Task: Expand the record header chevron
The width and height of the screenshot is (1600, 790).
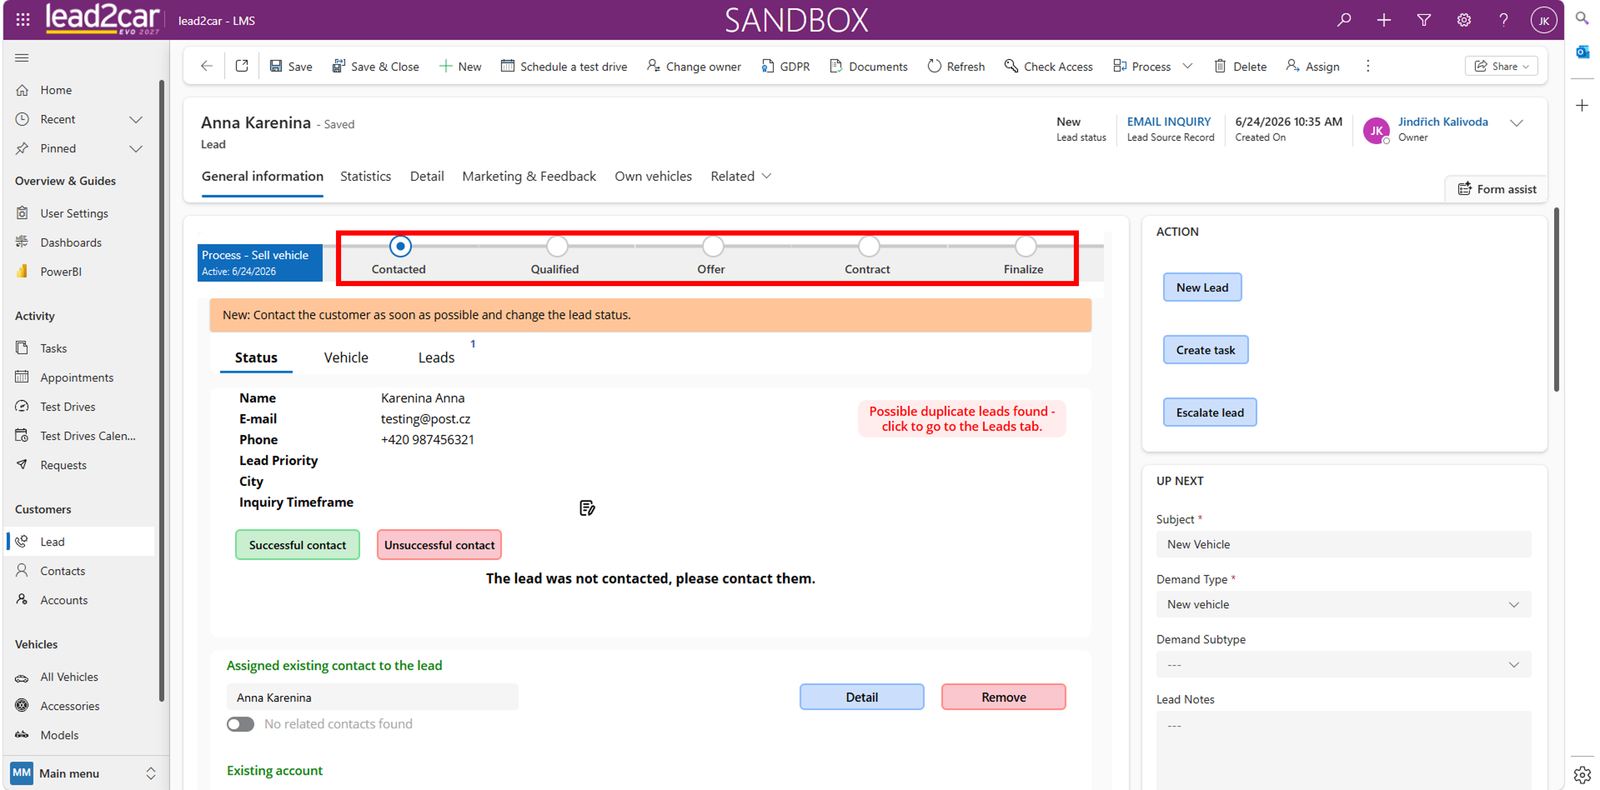Action: [1516, 123]
